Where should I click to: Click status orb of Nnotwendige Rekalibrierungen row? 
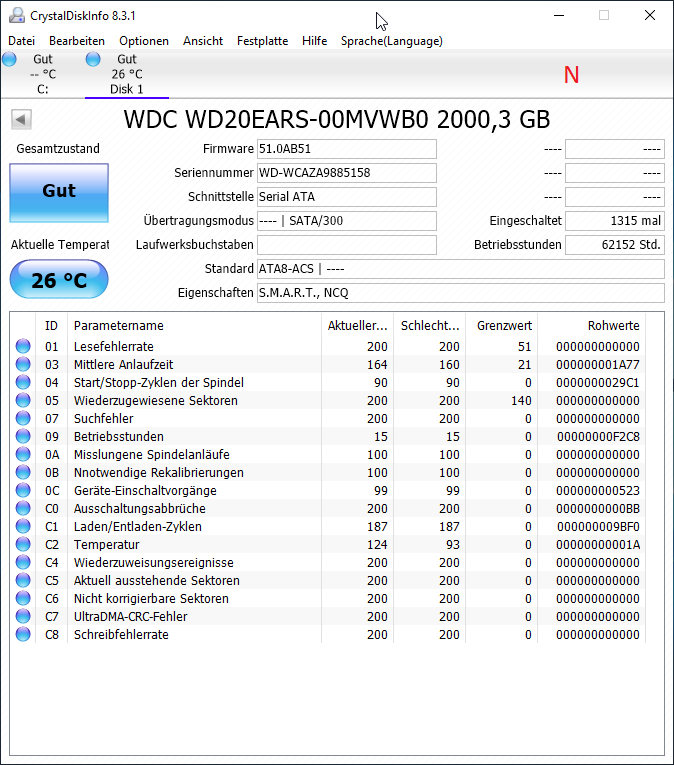23,473
